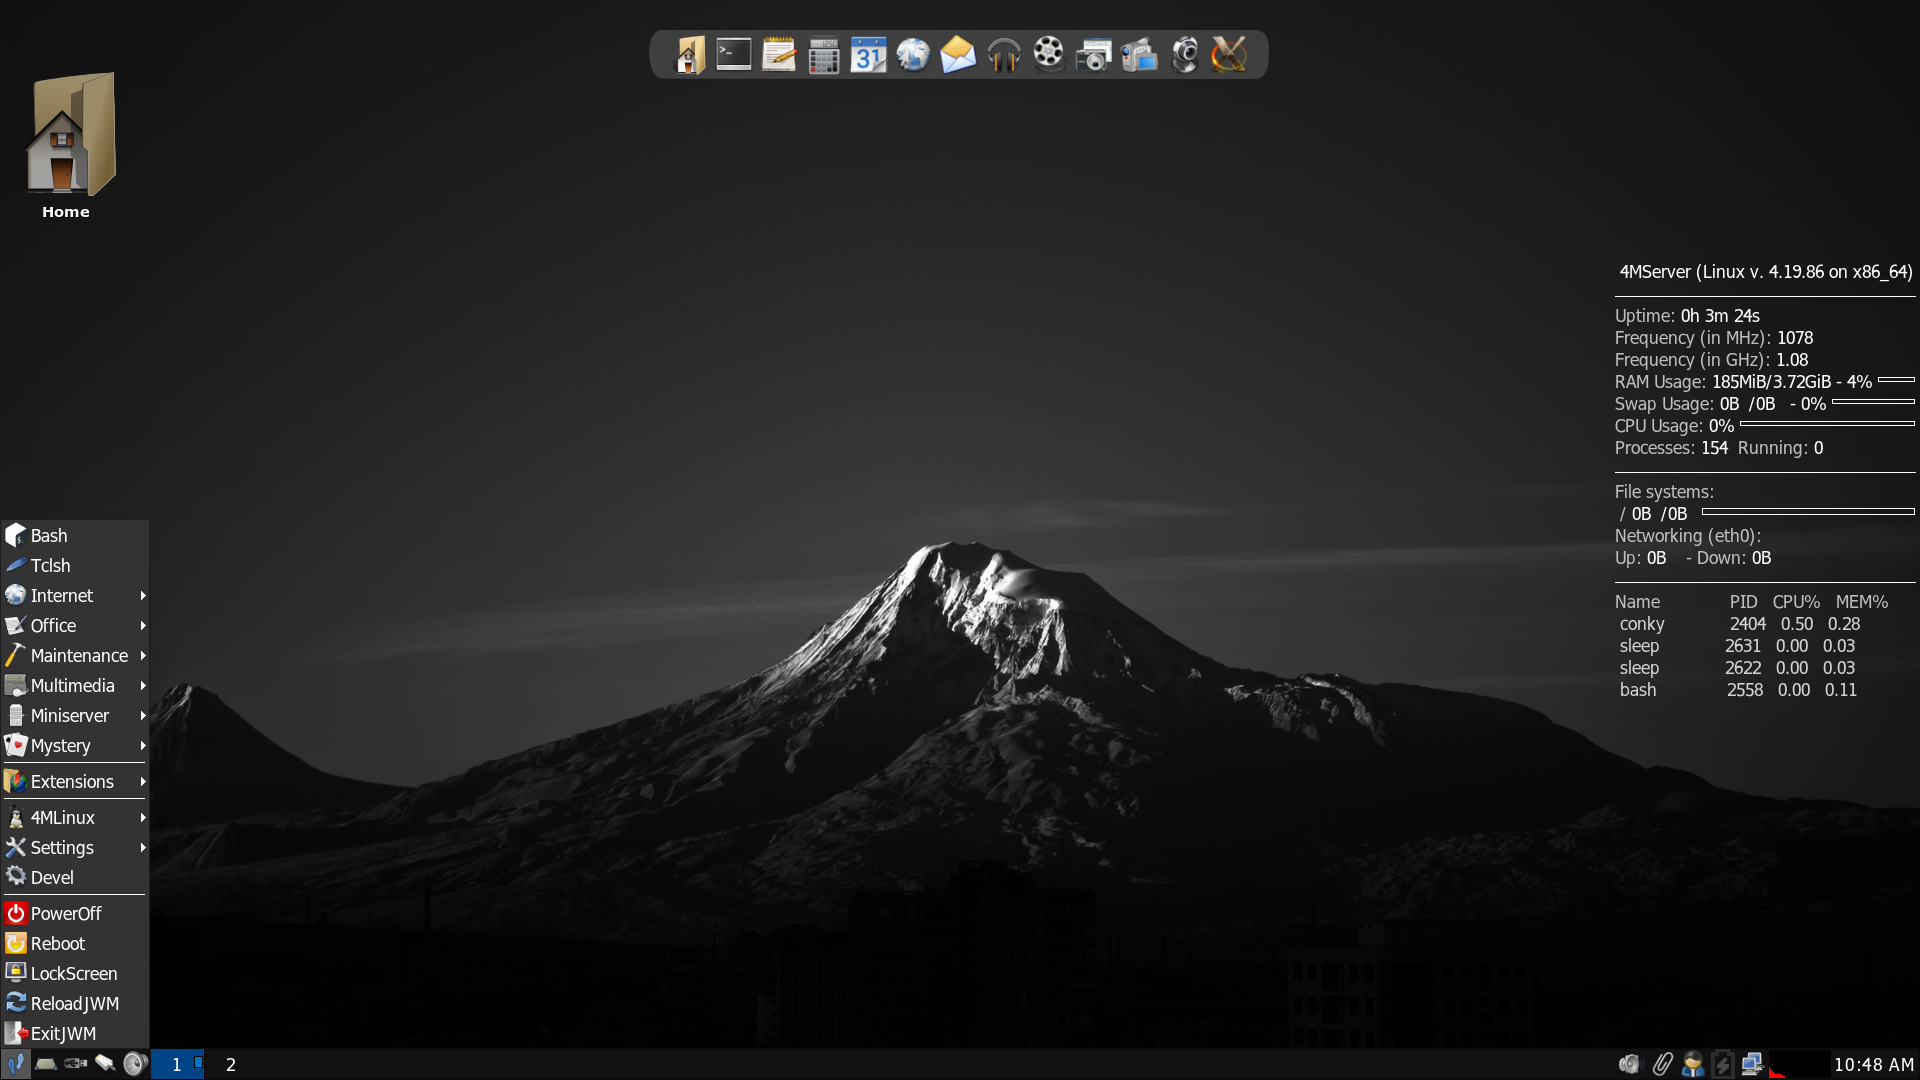Open the 4MLinux submenu
1920x1080 pixels.
[x=75, y=818]
